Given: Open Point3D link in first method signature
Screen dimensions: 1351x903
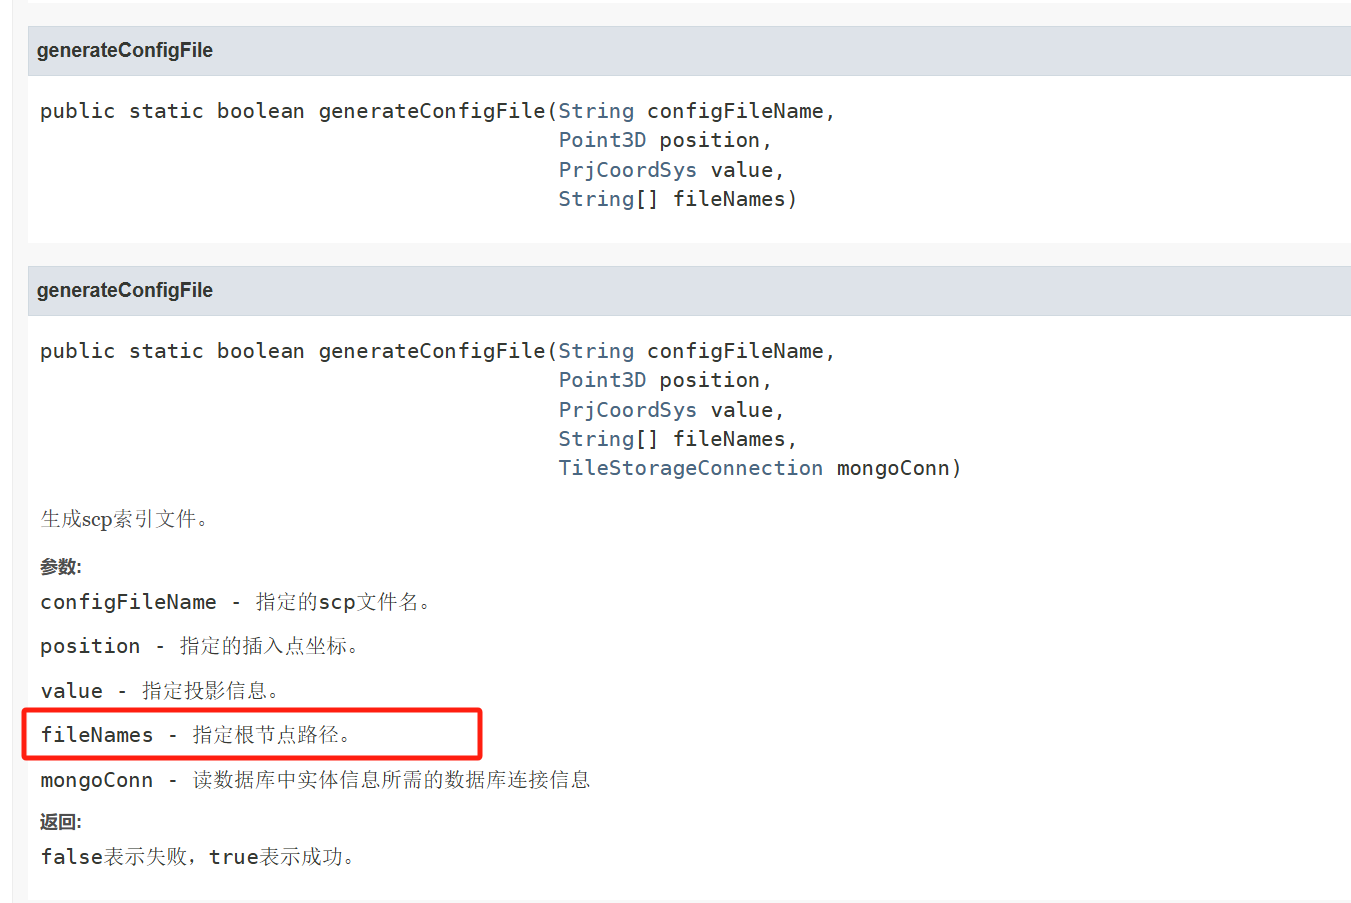Looking at the screenshot, I should tap(602, 140).
